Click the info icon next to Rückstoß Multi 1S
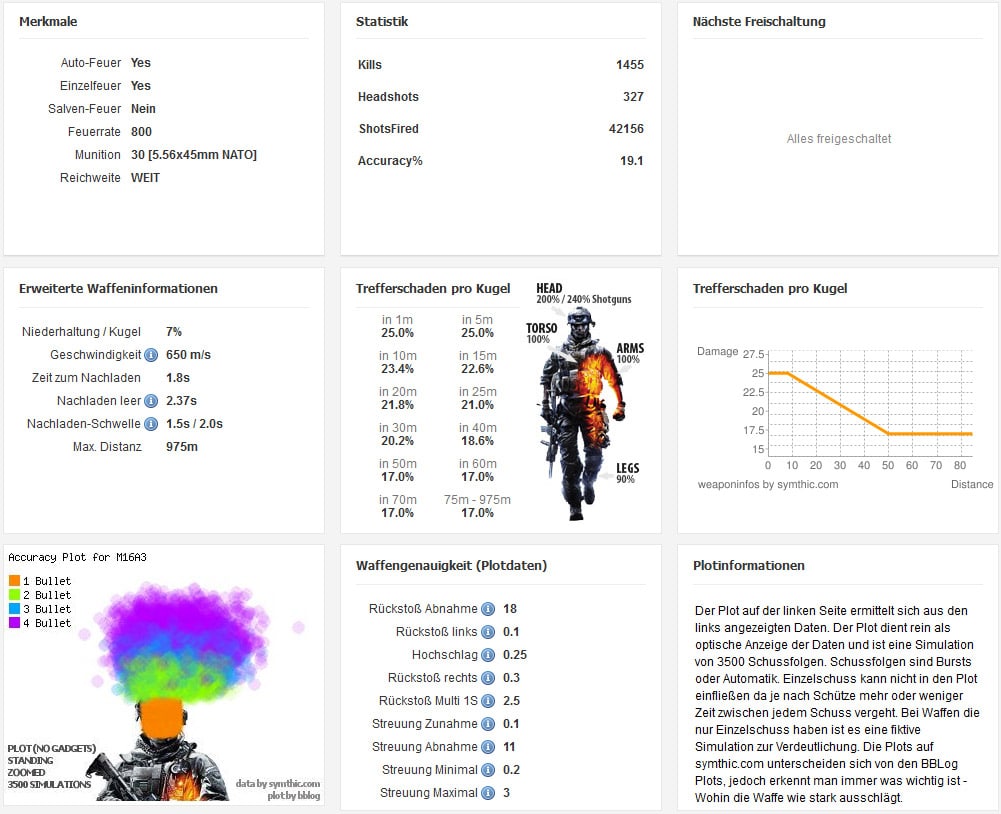This screenshot has width=1001, height=814. (x=488, y=701)
